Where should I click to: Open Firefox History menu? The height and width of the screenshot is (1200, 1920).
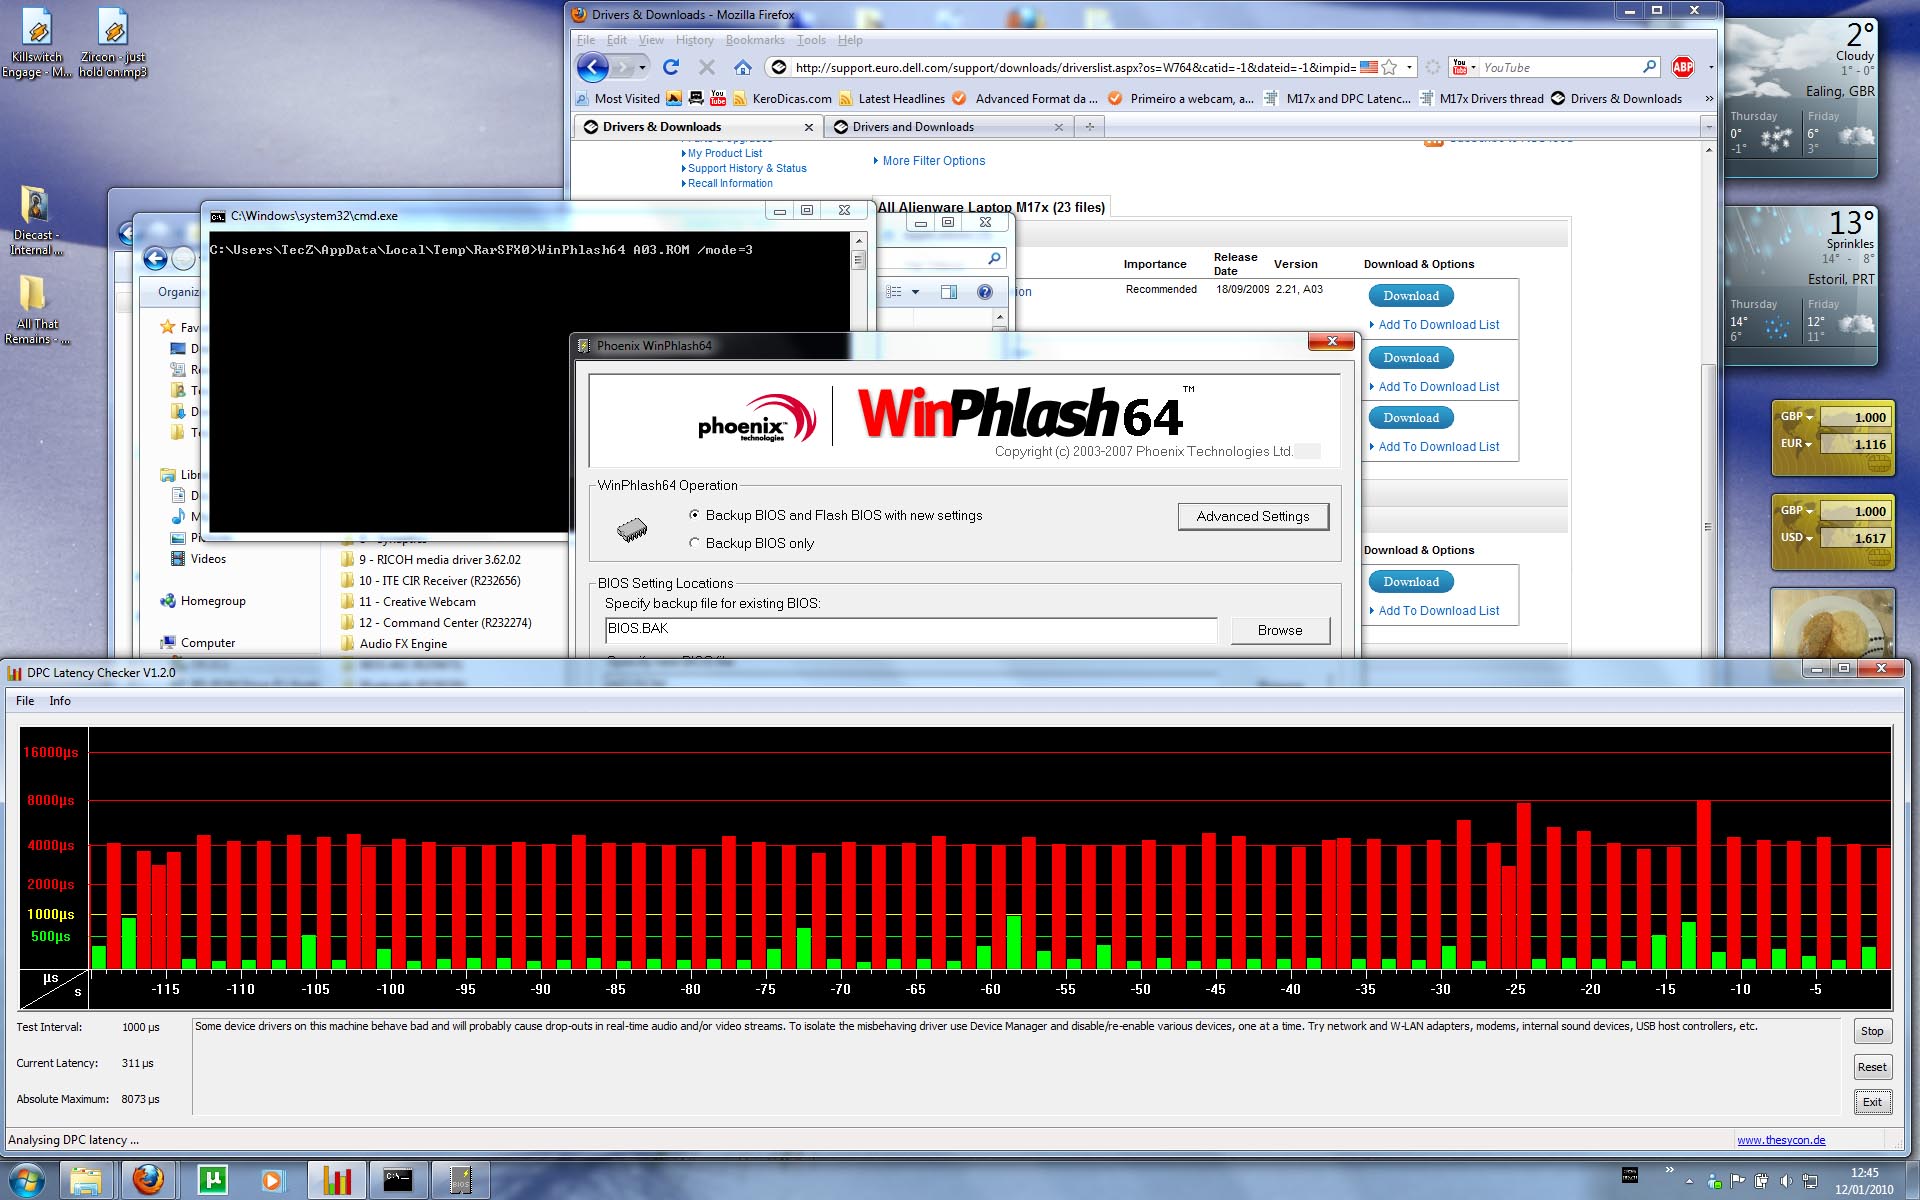click(694, 40)
